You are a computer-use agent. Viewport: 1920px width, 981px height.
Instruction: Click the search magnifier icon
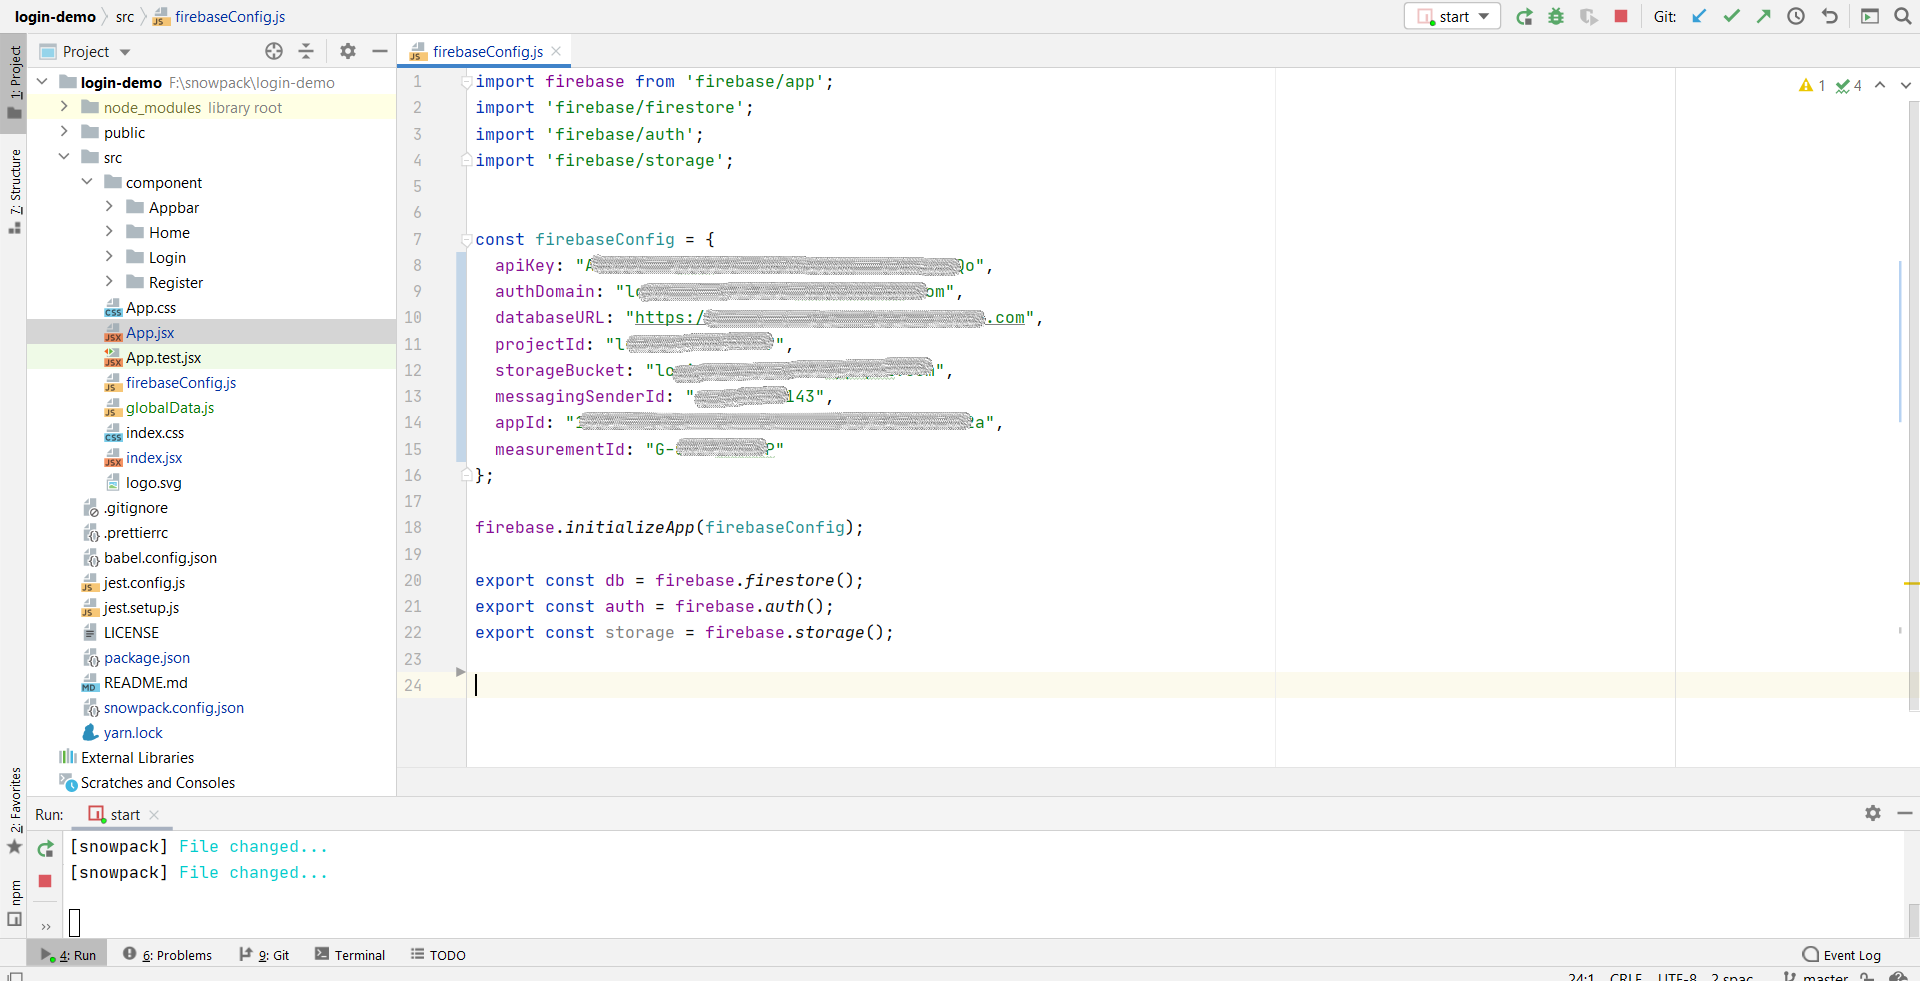click(x=1902, y=17)
